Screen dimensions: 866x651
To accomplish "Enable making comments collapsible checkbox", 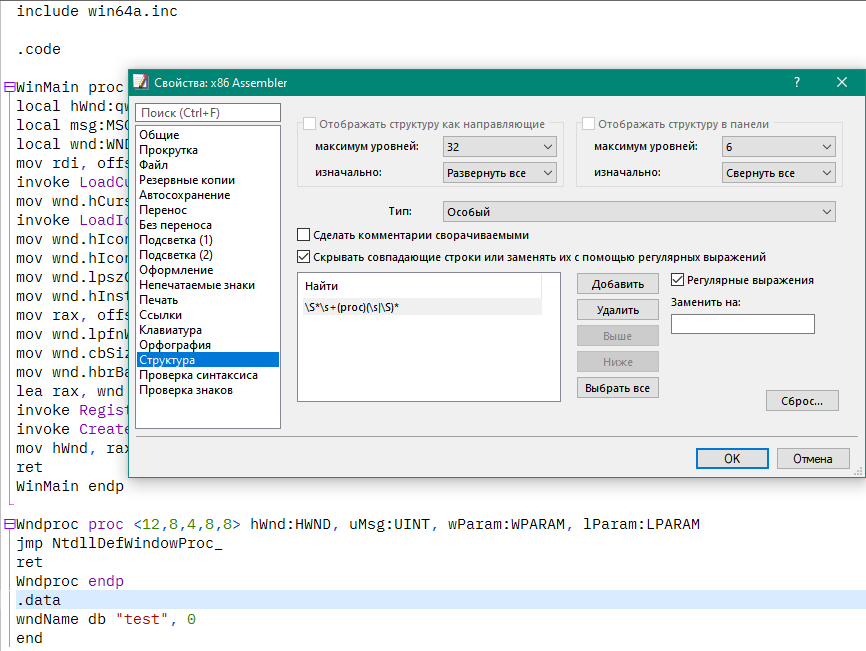I will point(304,235).
